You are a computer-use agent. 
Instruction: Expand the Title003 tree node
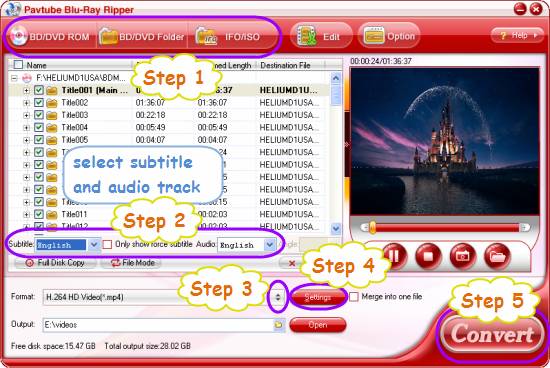click(26, 115)
